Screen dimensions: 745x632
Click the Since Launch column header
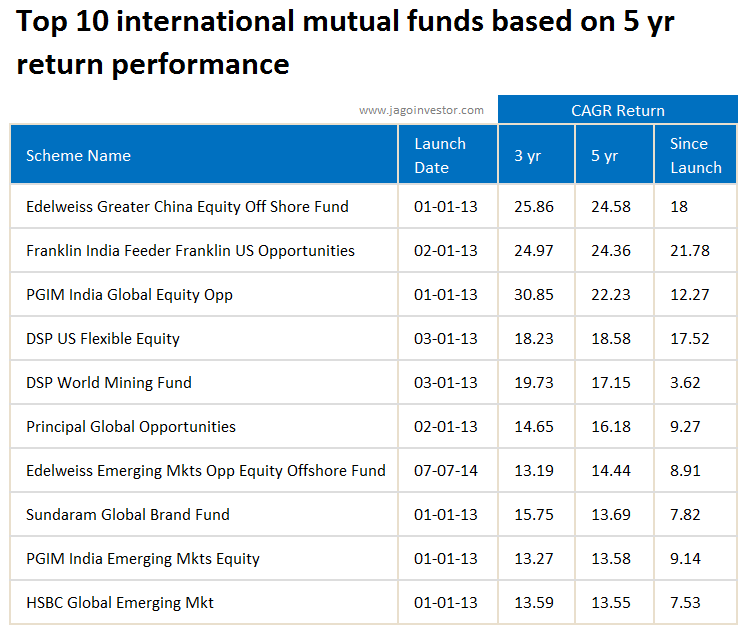[x=696, y=154]
